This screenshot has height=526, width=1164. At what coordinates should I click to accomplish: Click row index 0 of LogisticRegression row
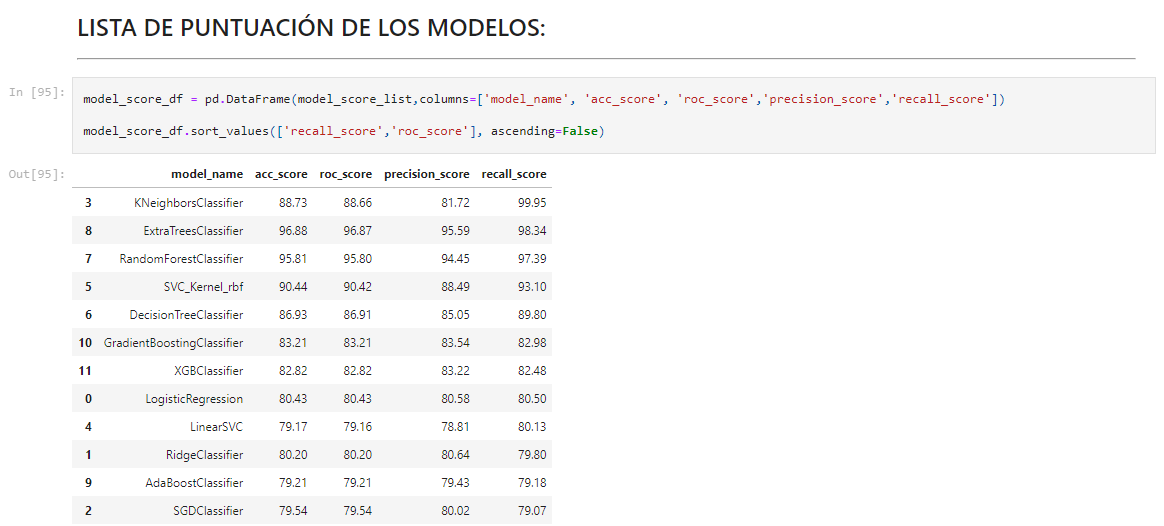[88, 399]
